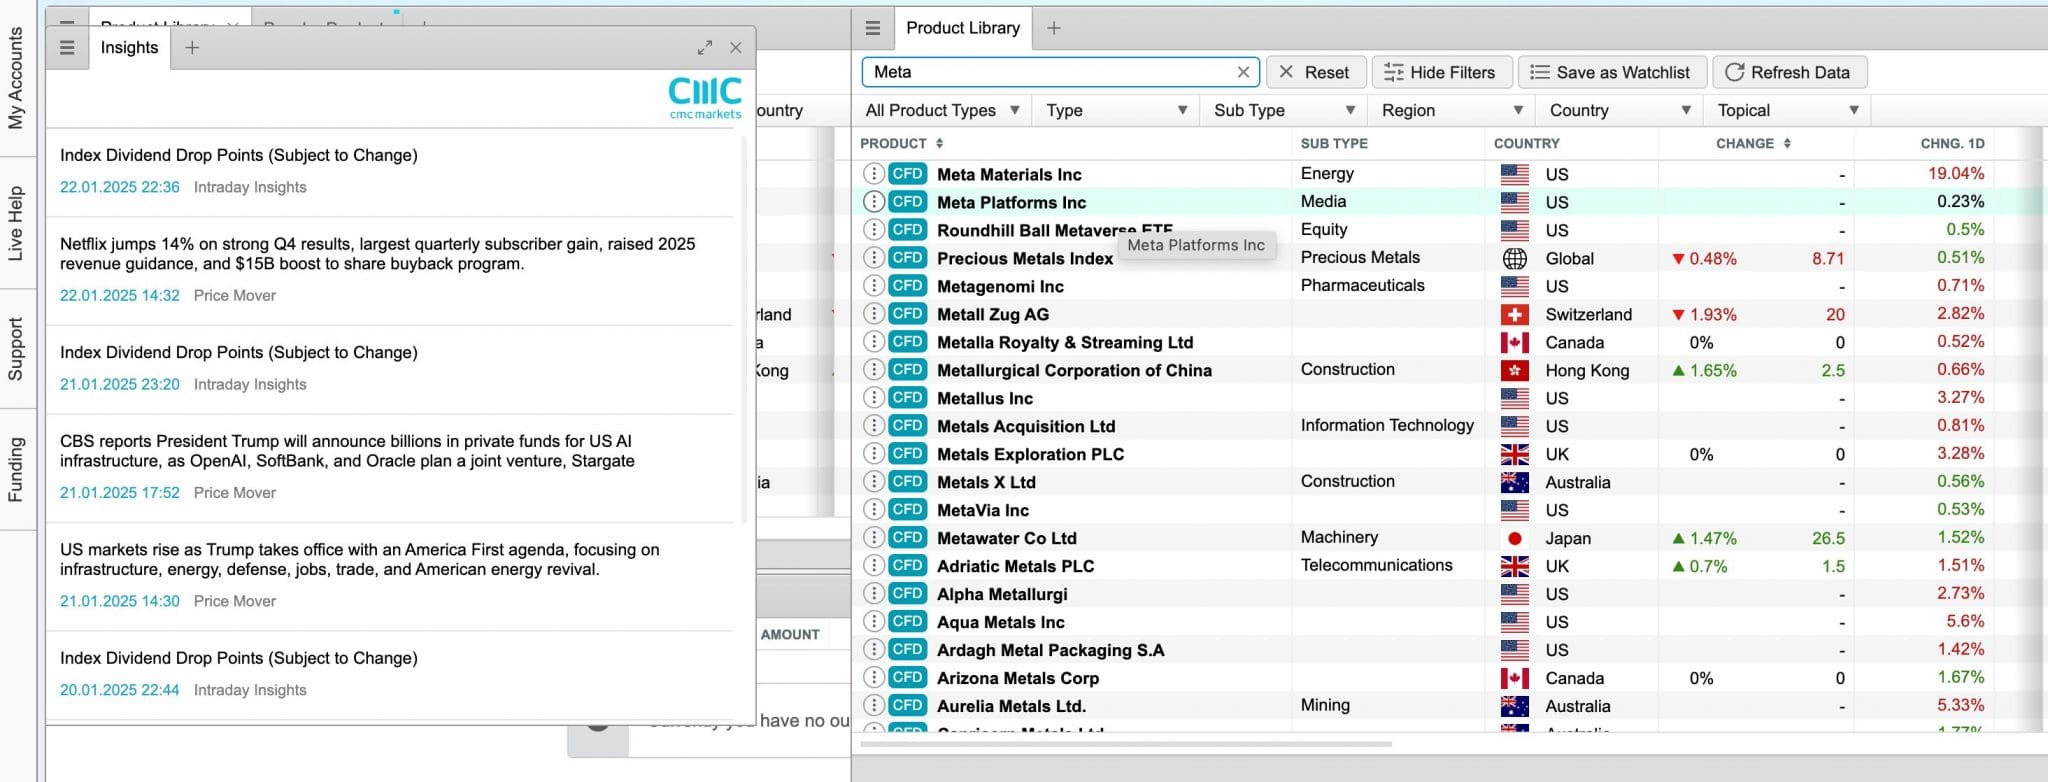Click CFD badge for Arizona Metals Corp
The width and height of the screenshot is (2048, 782).
pos(908,678)
